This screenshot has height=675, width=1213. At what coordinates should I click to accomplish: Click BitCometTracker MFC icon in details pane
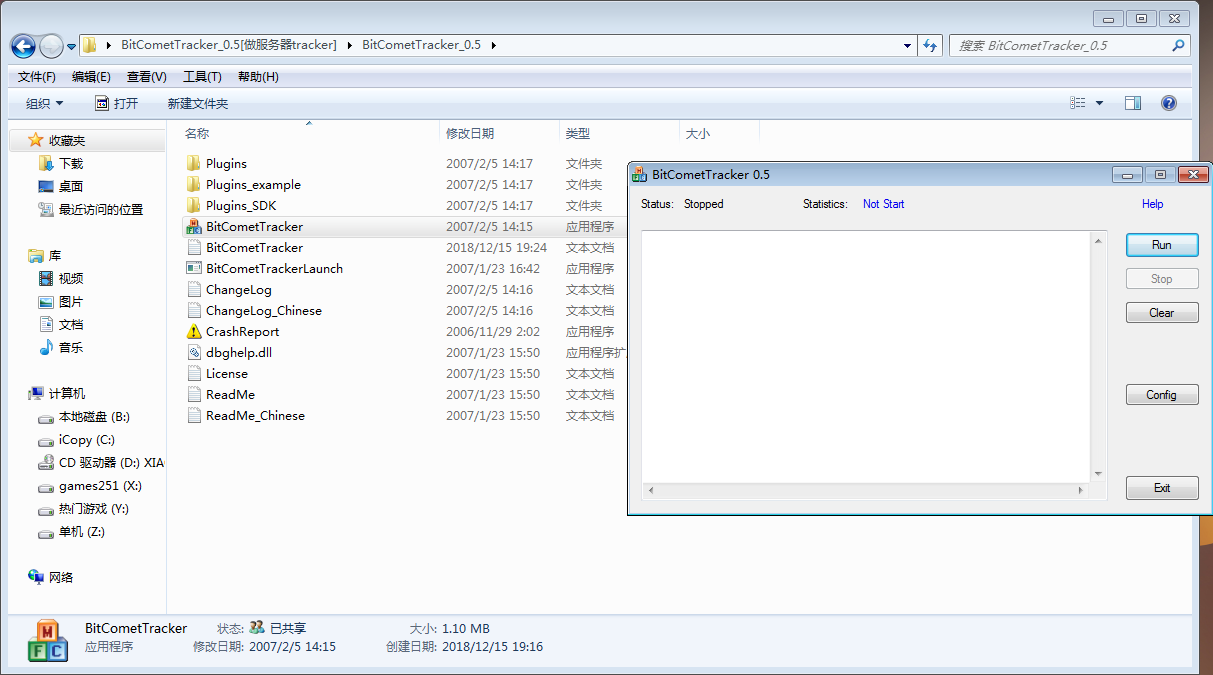tap(46, 637)
